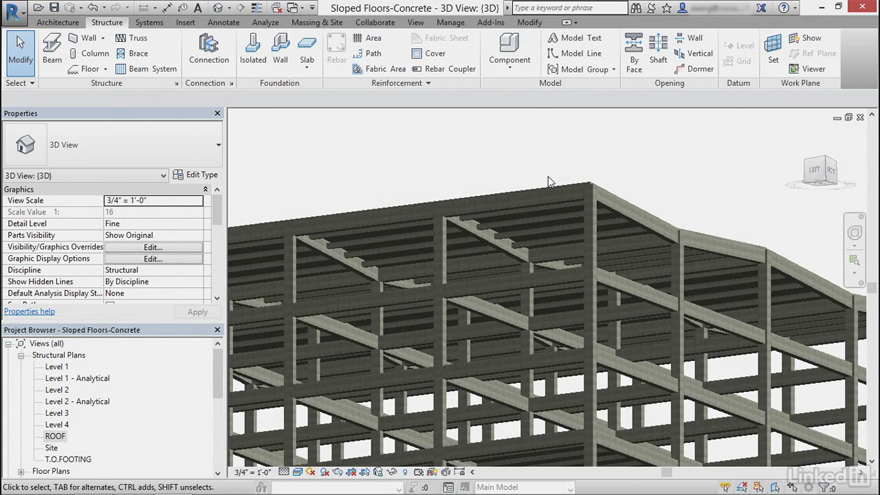The height and width of the screenshot is (495, 880).
Task: Open work plane Viewer
Action: pyautogui.click(x=807, y=69)
